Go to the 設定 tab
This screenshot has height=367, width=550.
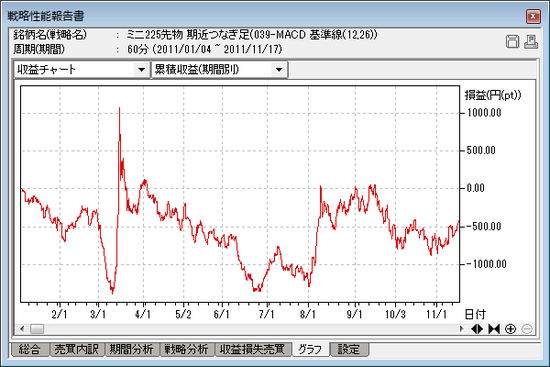[x=349, y=349]
